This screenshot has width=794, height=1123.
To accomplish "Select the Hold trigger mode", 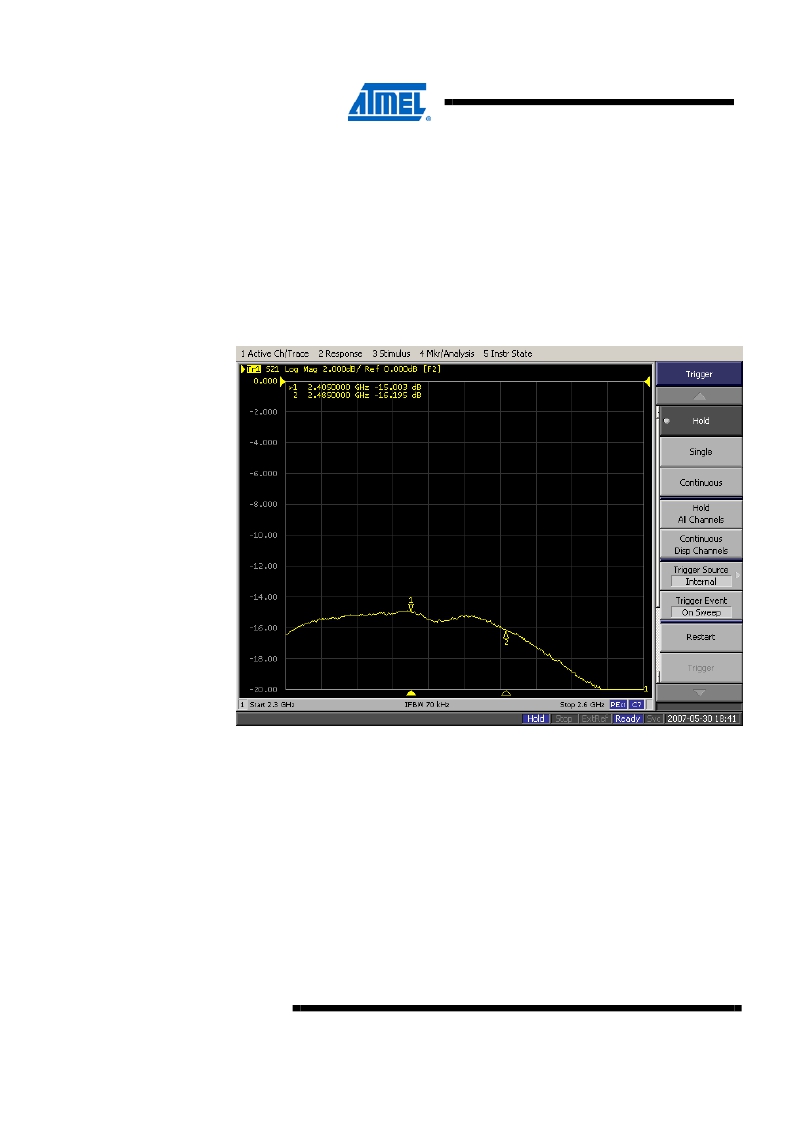I will 700,421.
